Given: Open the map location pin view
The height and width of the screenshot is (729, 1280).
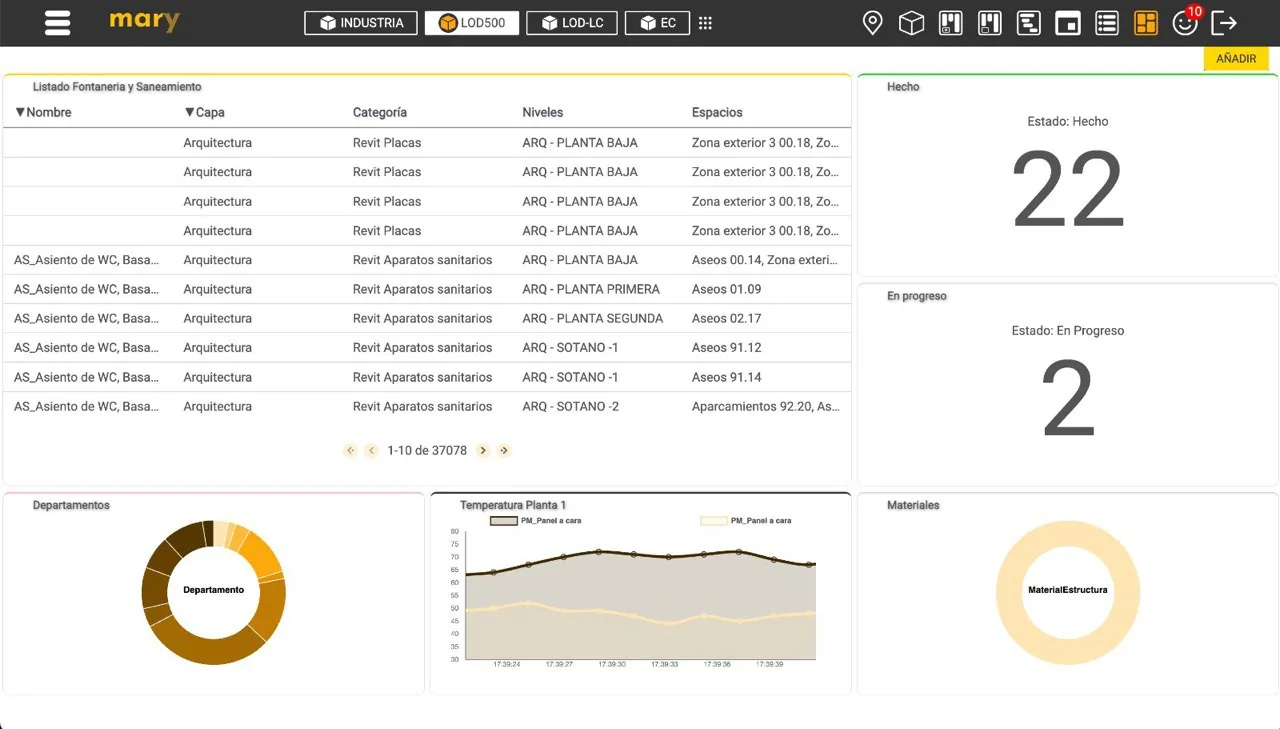Looking at the screenshot, I should tap(872, 23).
